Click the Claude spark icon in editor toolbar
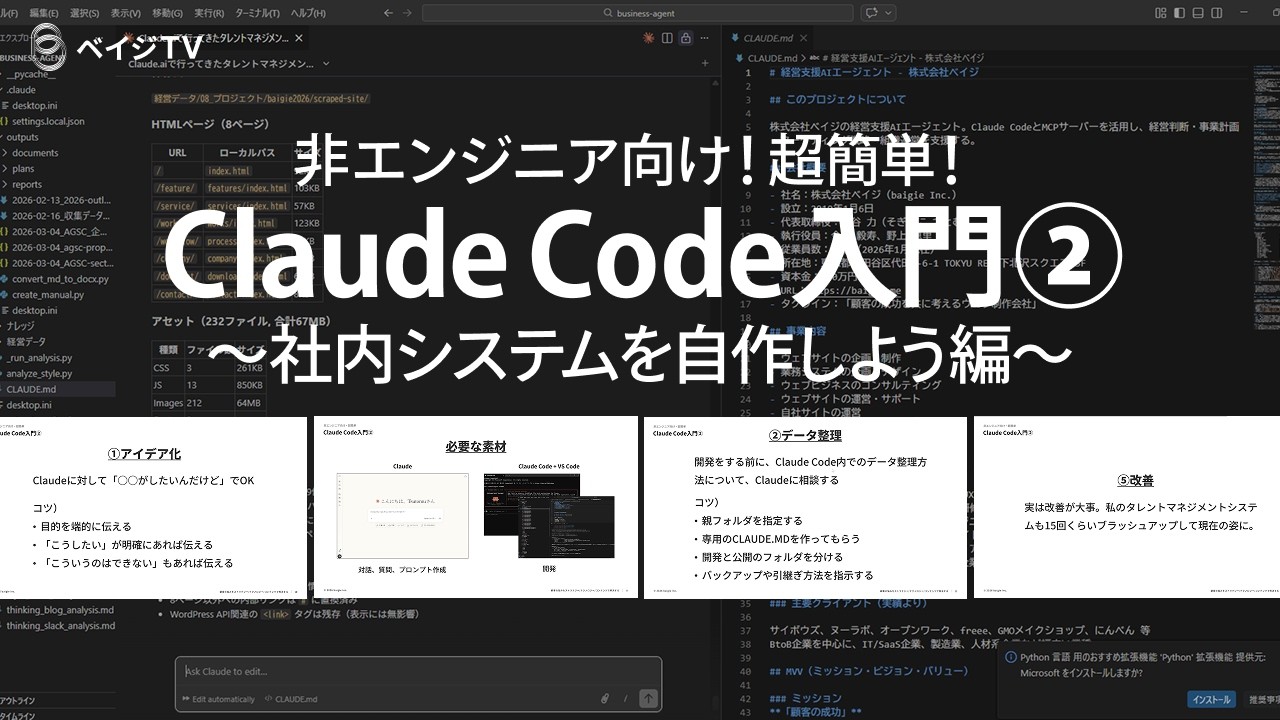Image resolution: width=1280 pixels, height=720 pixels. (649, 38)
